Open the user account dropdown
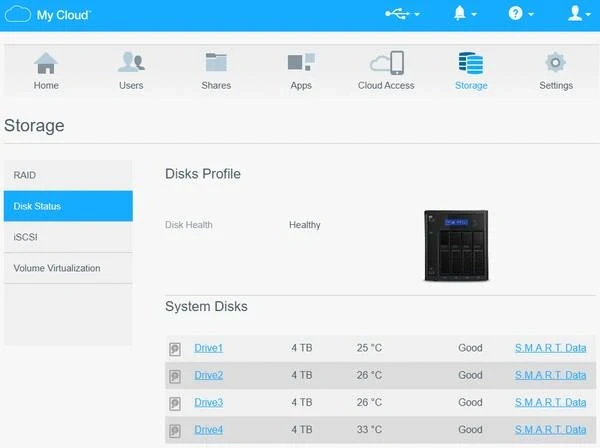The image size is (600, 448). [578, 14]
